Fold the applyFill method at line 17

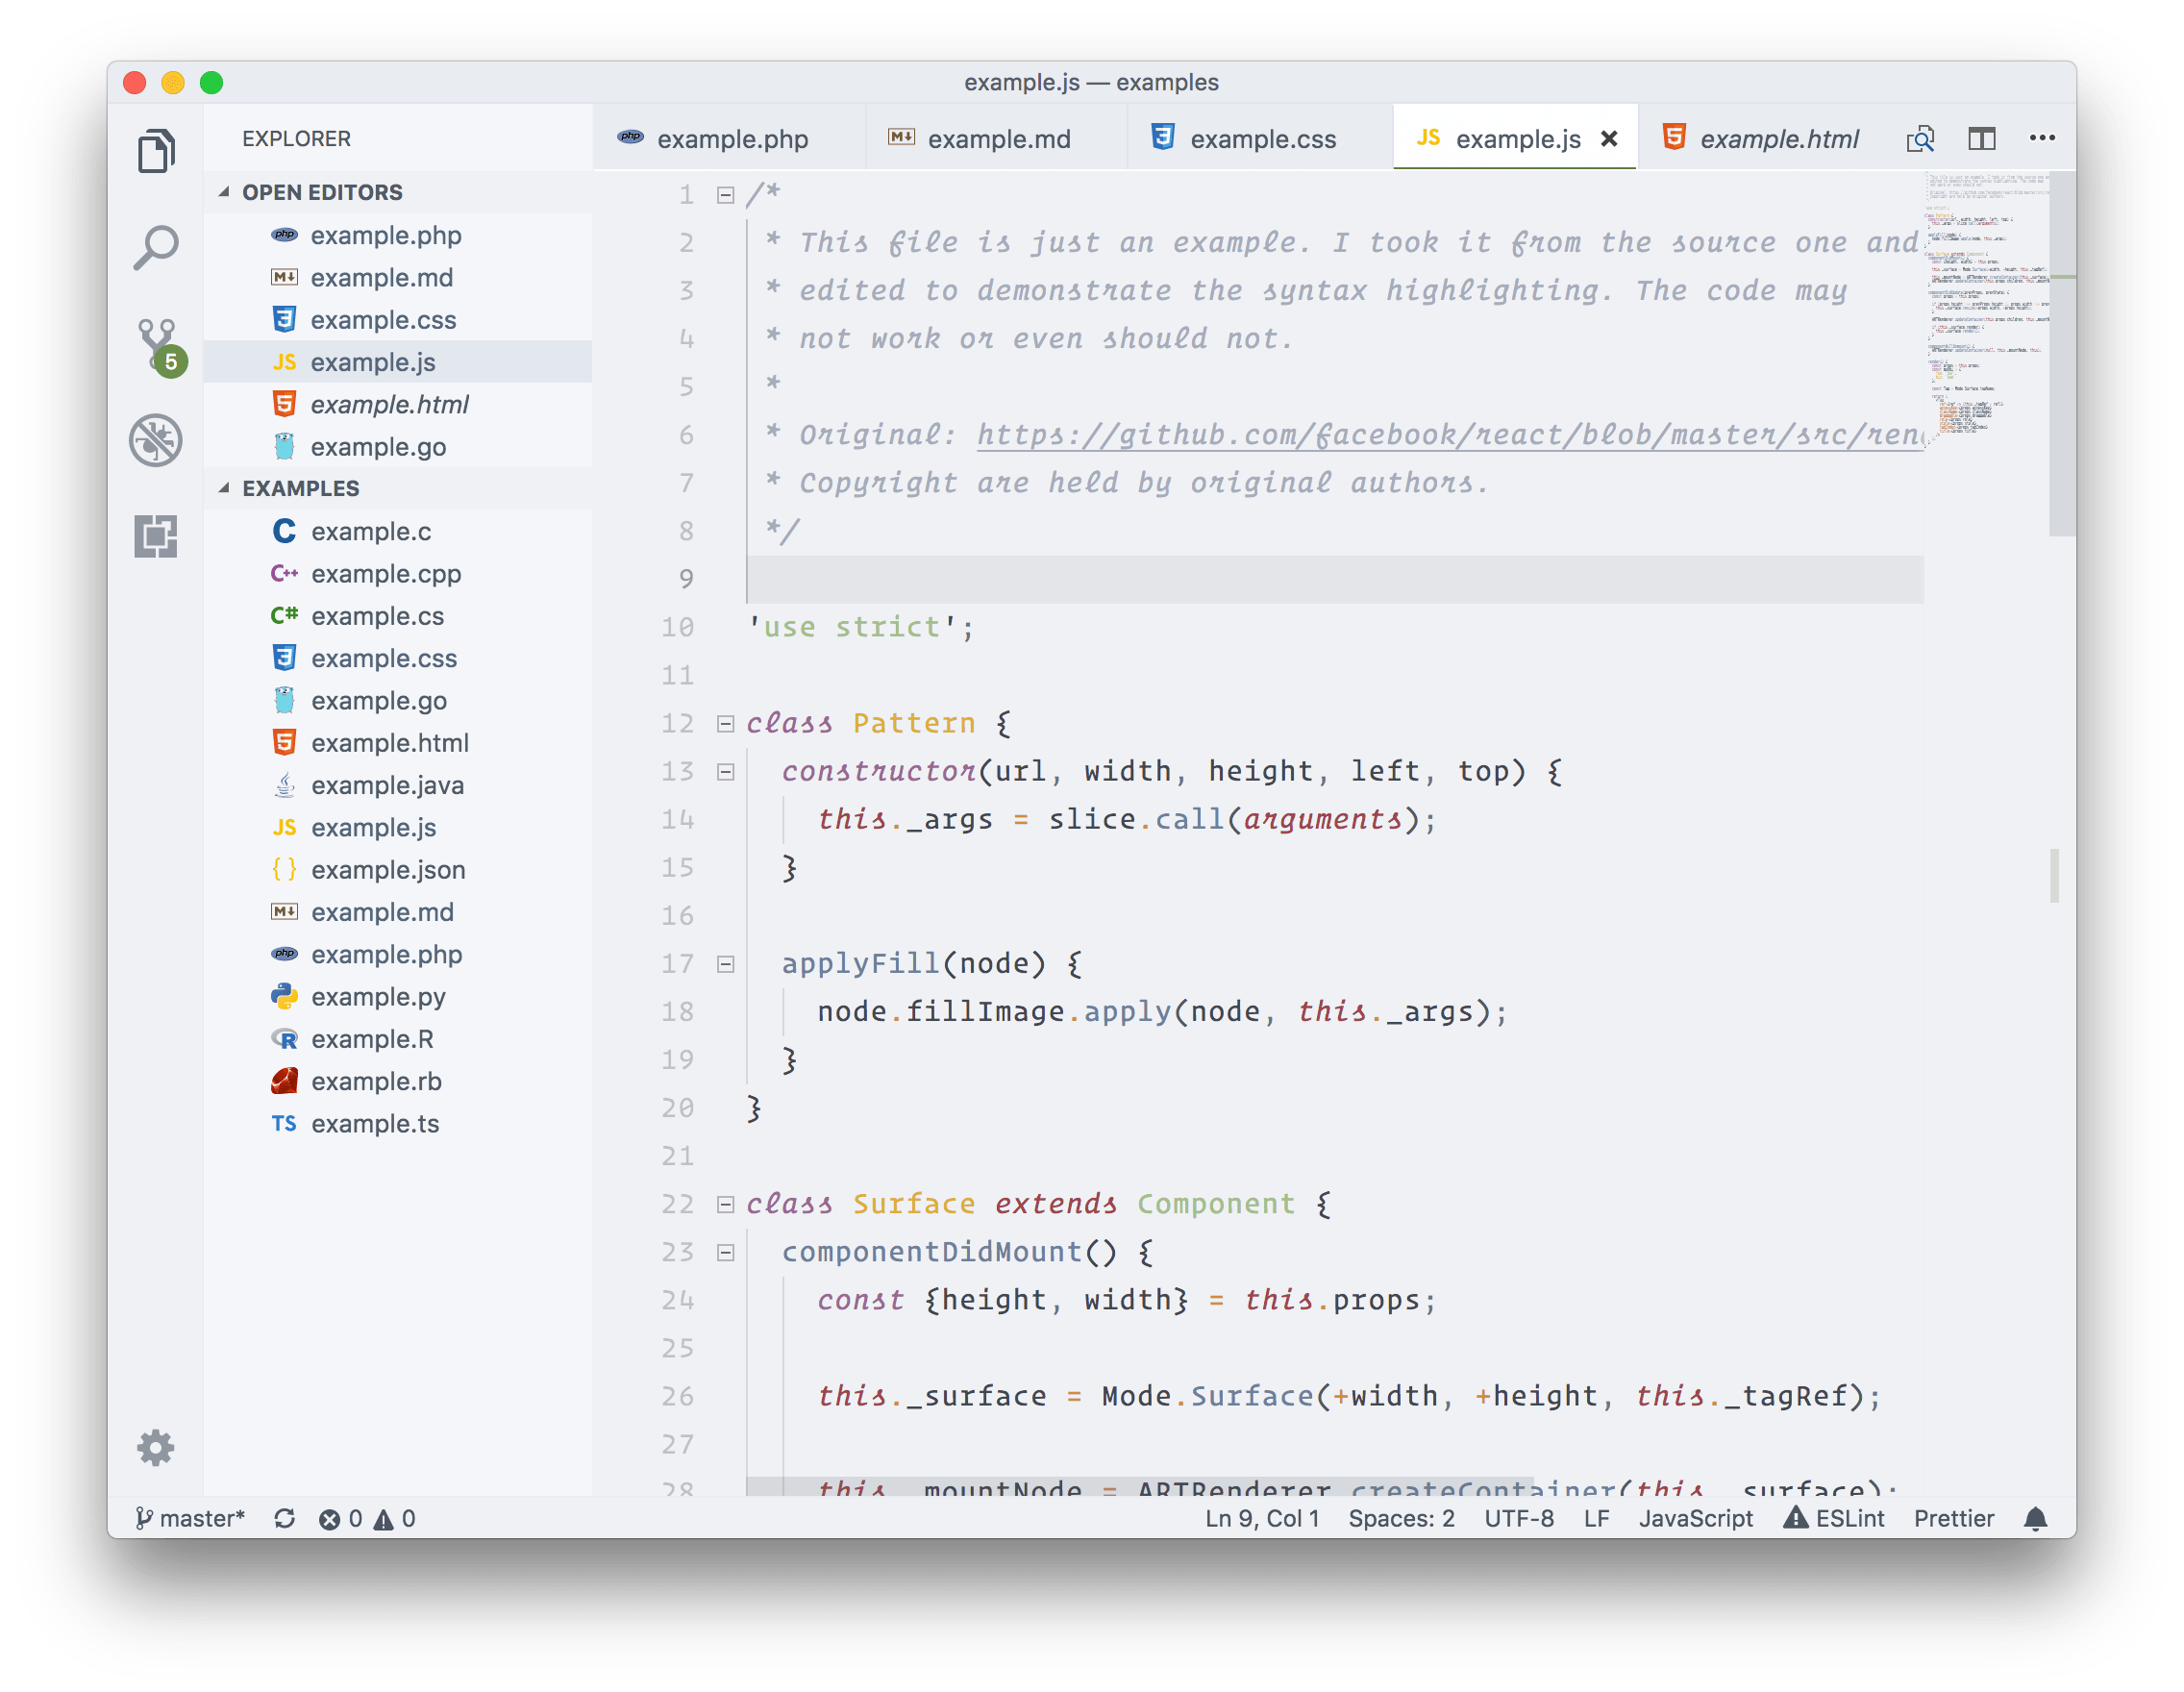(x=726, y=964)
